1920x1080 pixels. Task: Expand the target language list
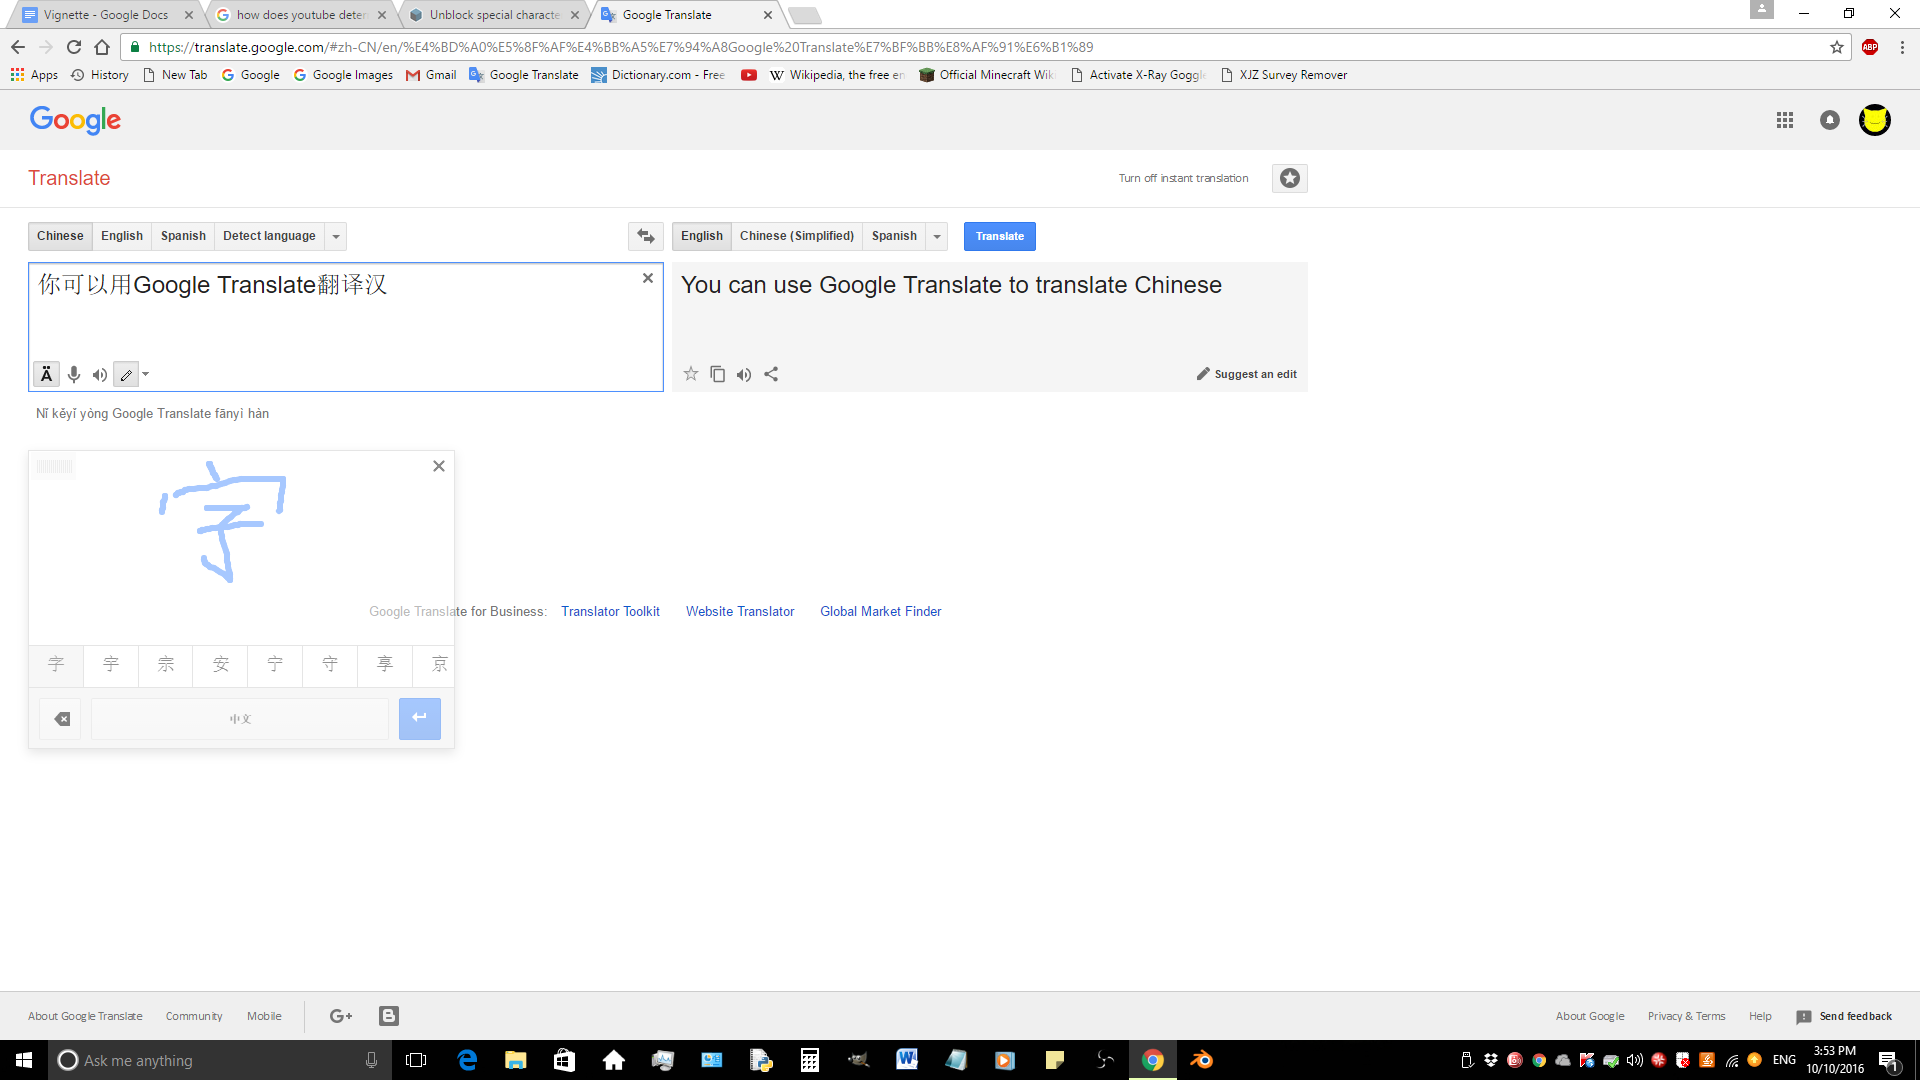[937, 236]
